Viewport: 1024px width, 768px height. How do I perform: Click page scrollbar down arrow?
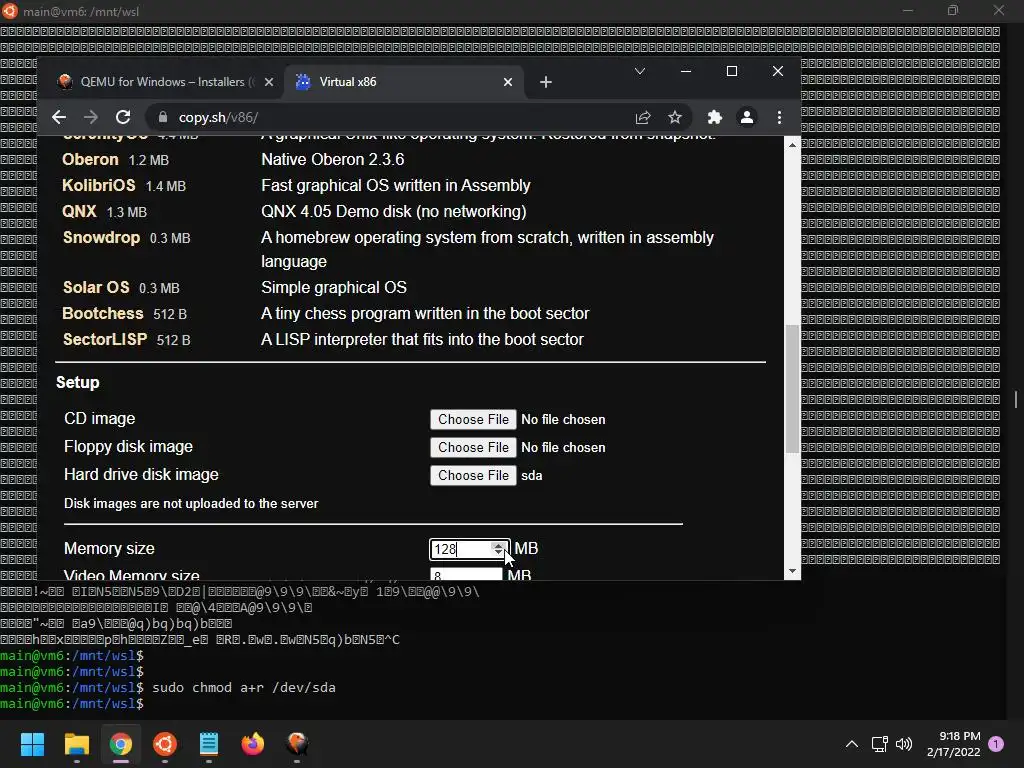[x=792, y=571]
